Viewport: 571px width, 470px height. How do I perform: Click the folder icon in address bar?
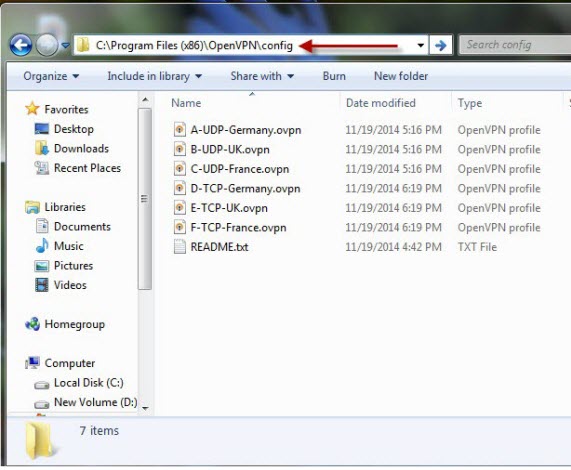[x=83, y=45]
